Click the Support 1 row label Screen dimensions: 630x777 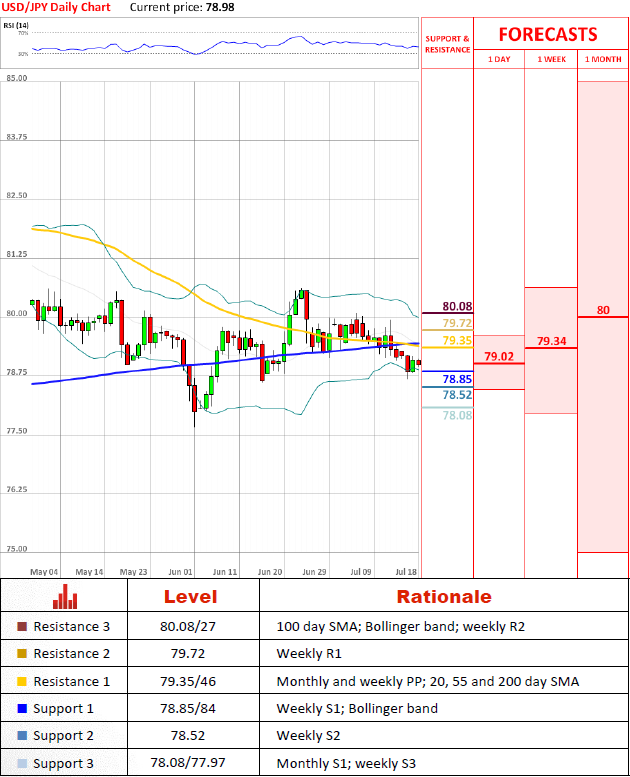[63, 709]
